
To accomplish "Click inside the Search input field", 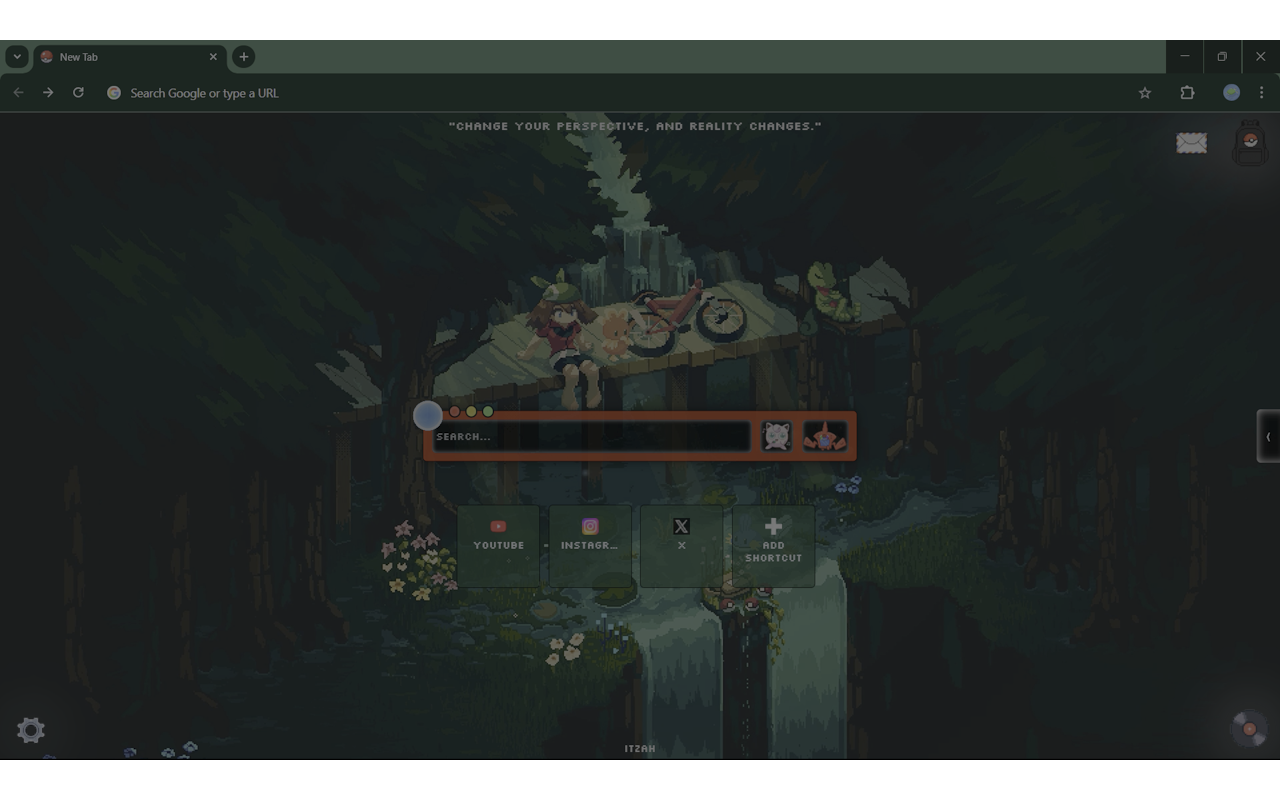I will pyautogui.click(x=590, y=436).
